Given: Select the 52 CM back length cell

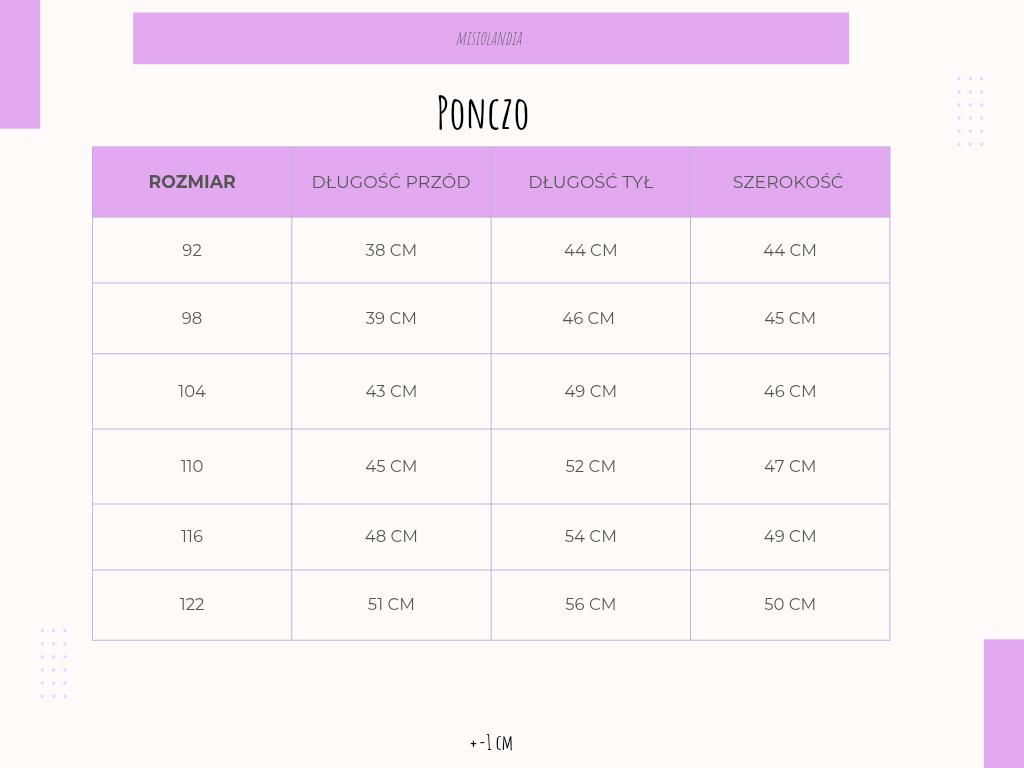Looking at the screenshot, I should (x=590, y=466).
